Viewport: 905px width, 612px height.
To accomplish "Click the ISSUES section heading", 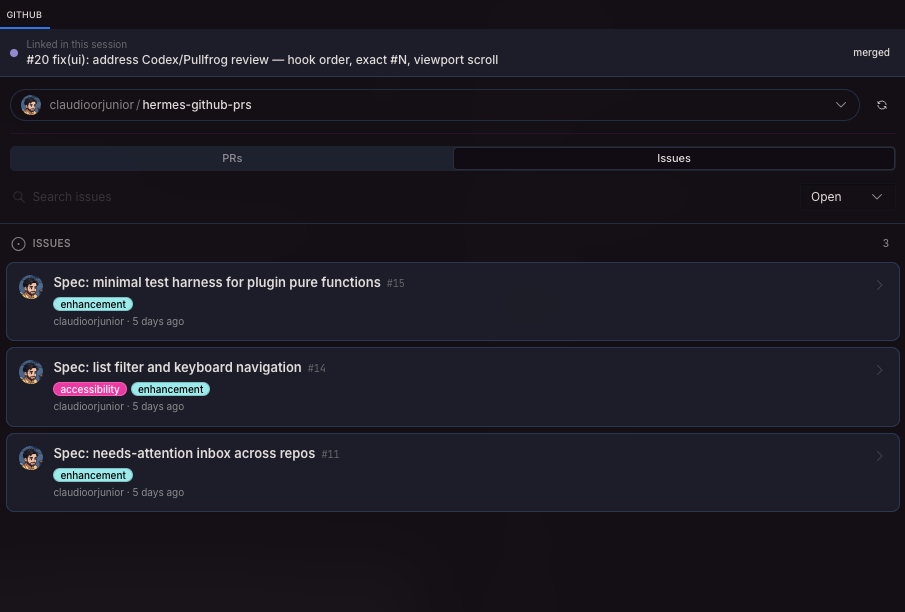I will point(51,244).
